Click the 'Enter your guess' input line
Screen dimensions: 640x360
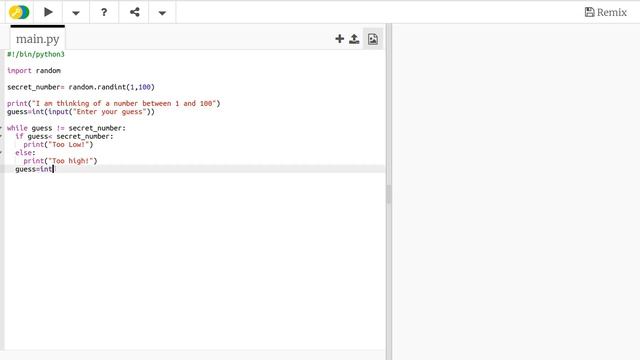tap(81, 111)
